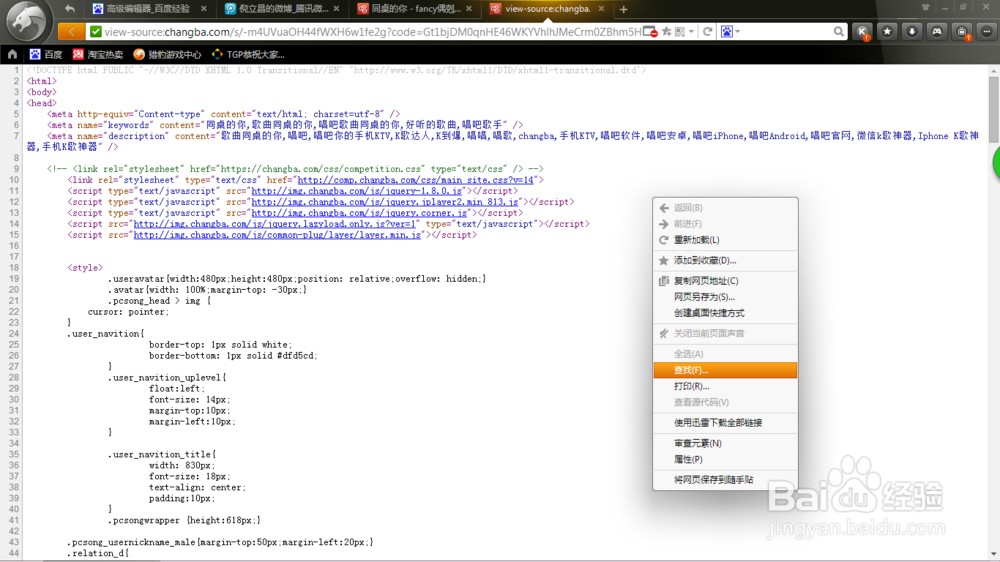
Task: Go back with the orange back button
Action: coord(71,31)
